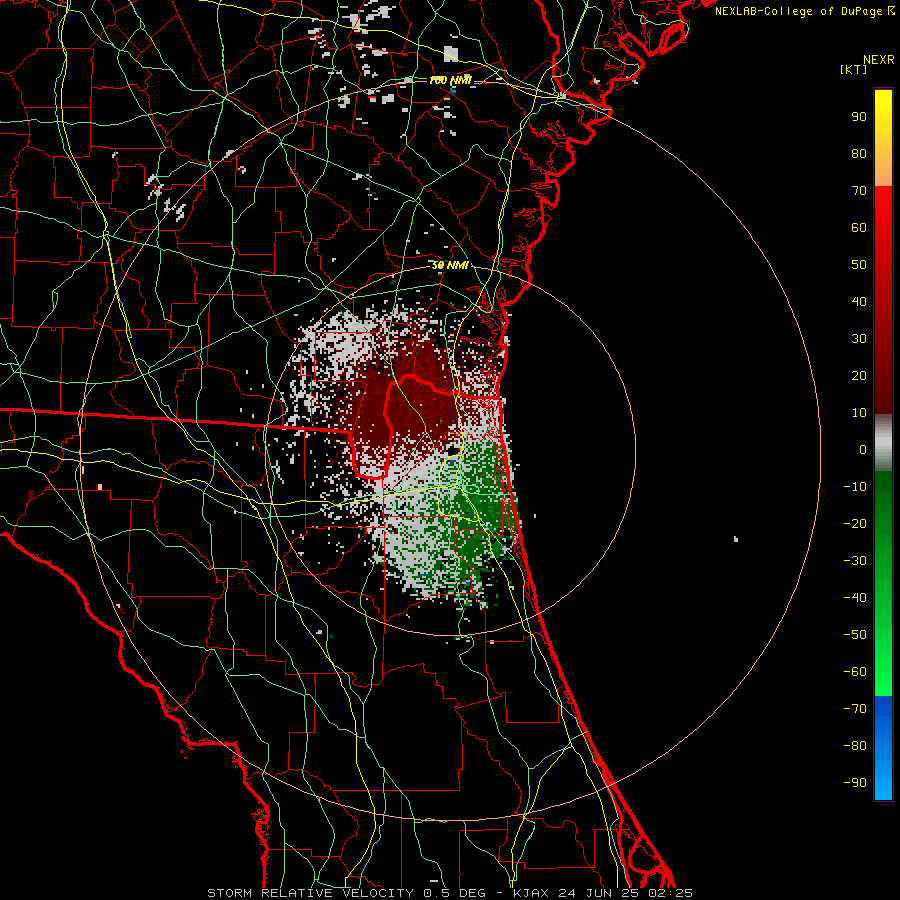Click the -90 value on velocity scale
900x900 pixels.
855,783
